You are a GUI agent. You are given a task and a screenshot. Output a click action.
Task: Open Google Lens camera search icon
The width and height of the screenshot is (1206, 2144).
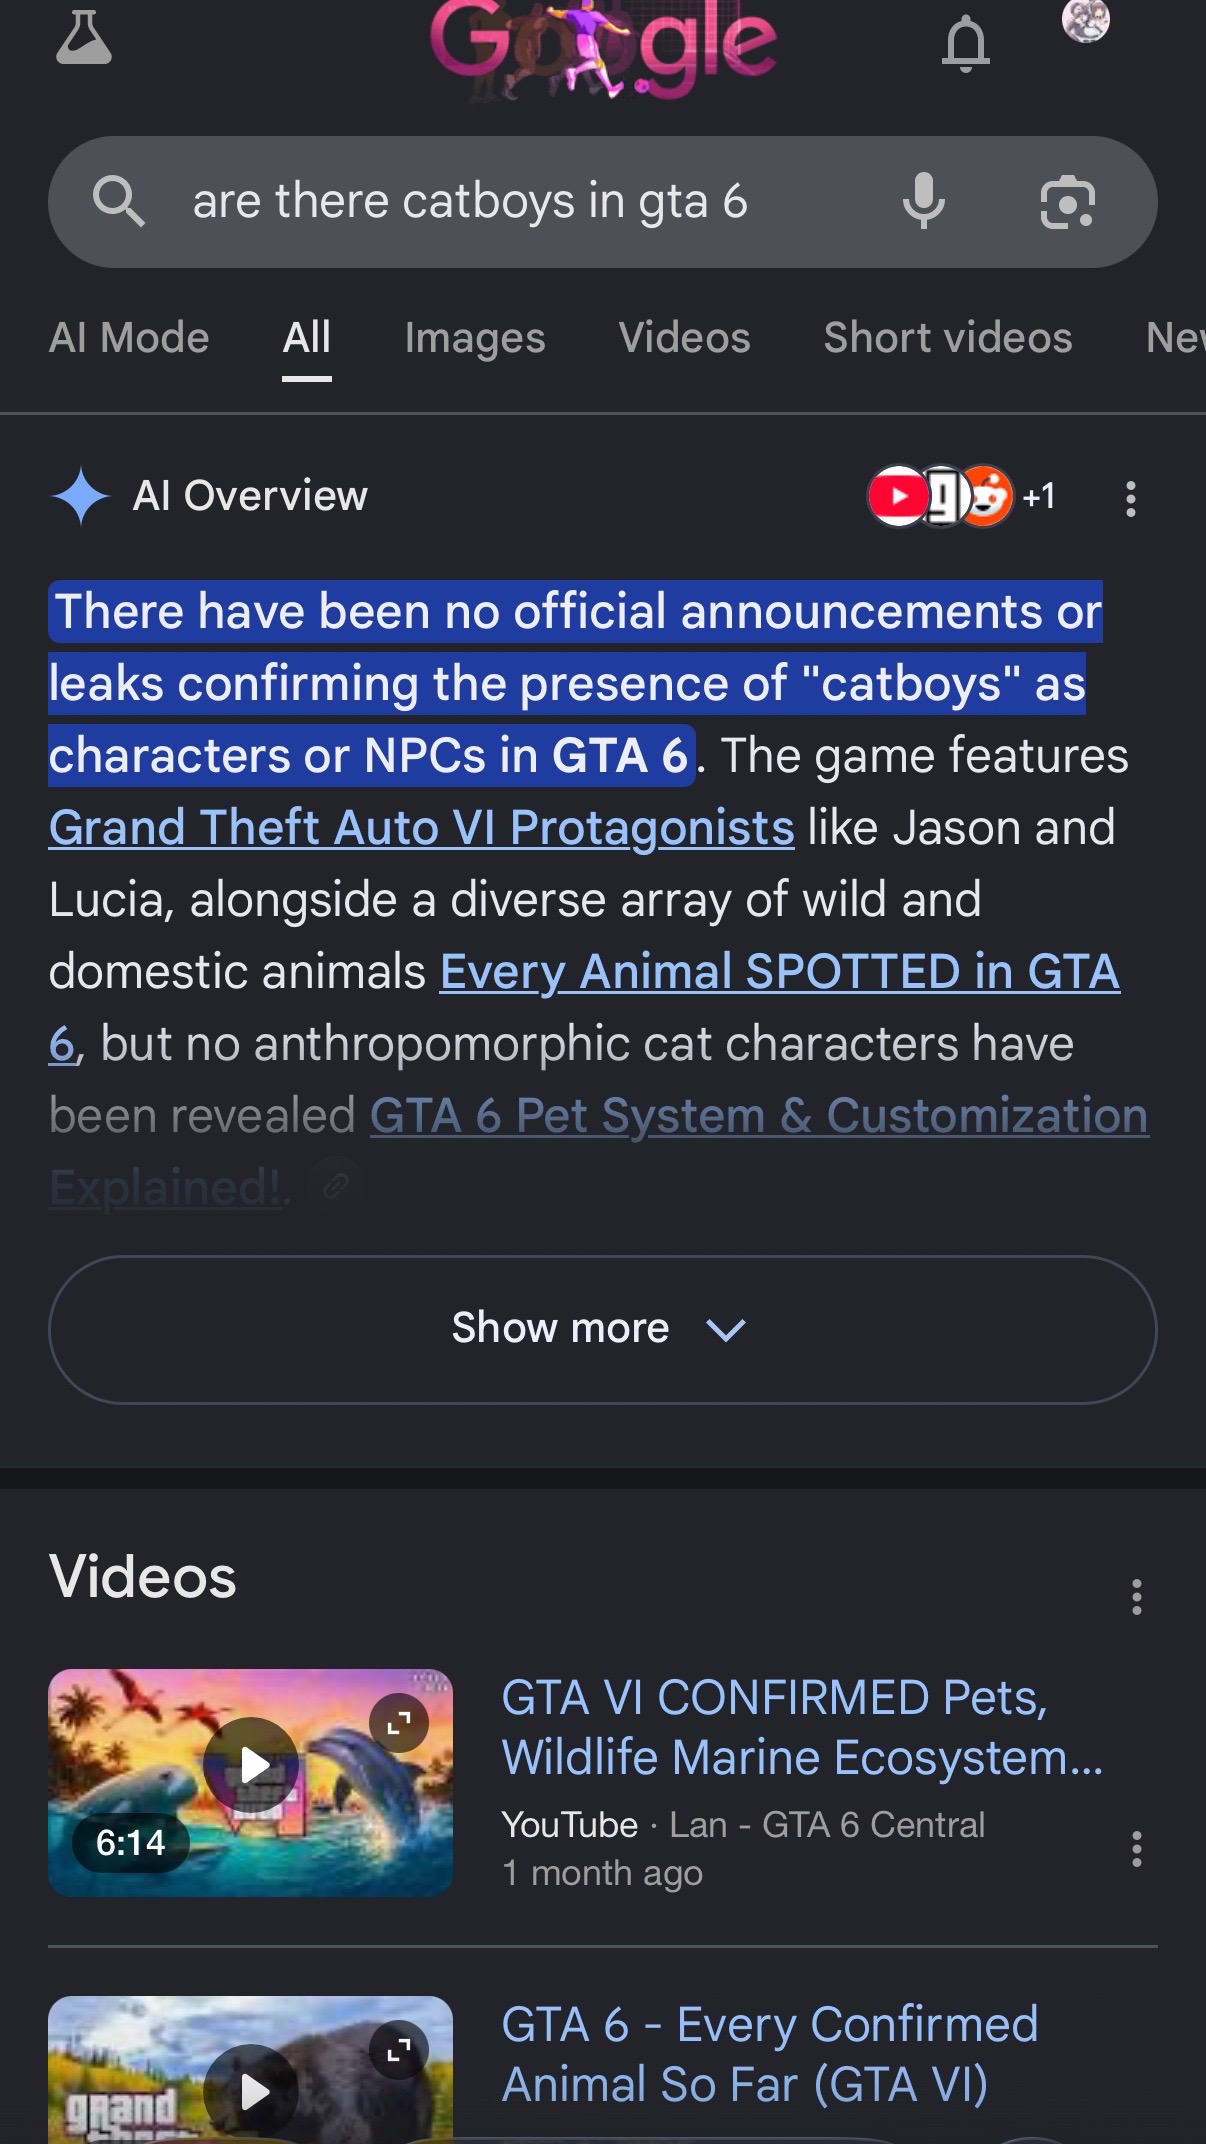tap(1067, 202)
